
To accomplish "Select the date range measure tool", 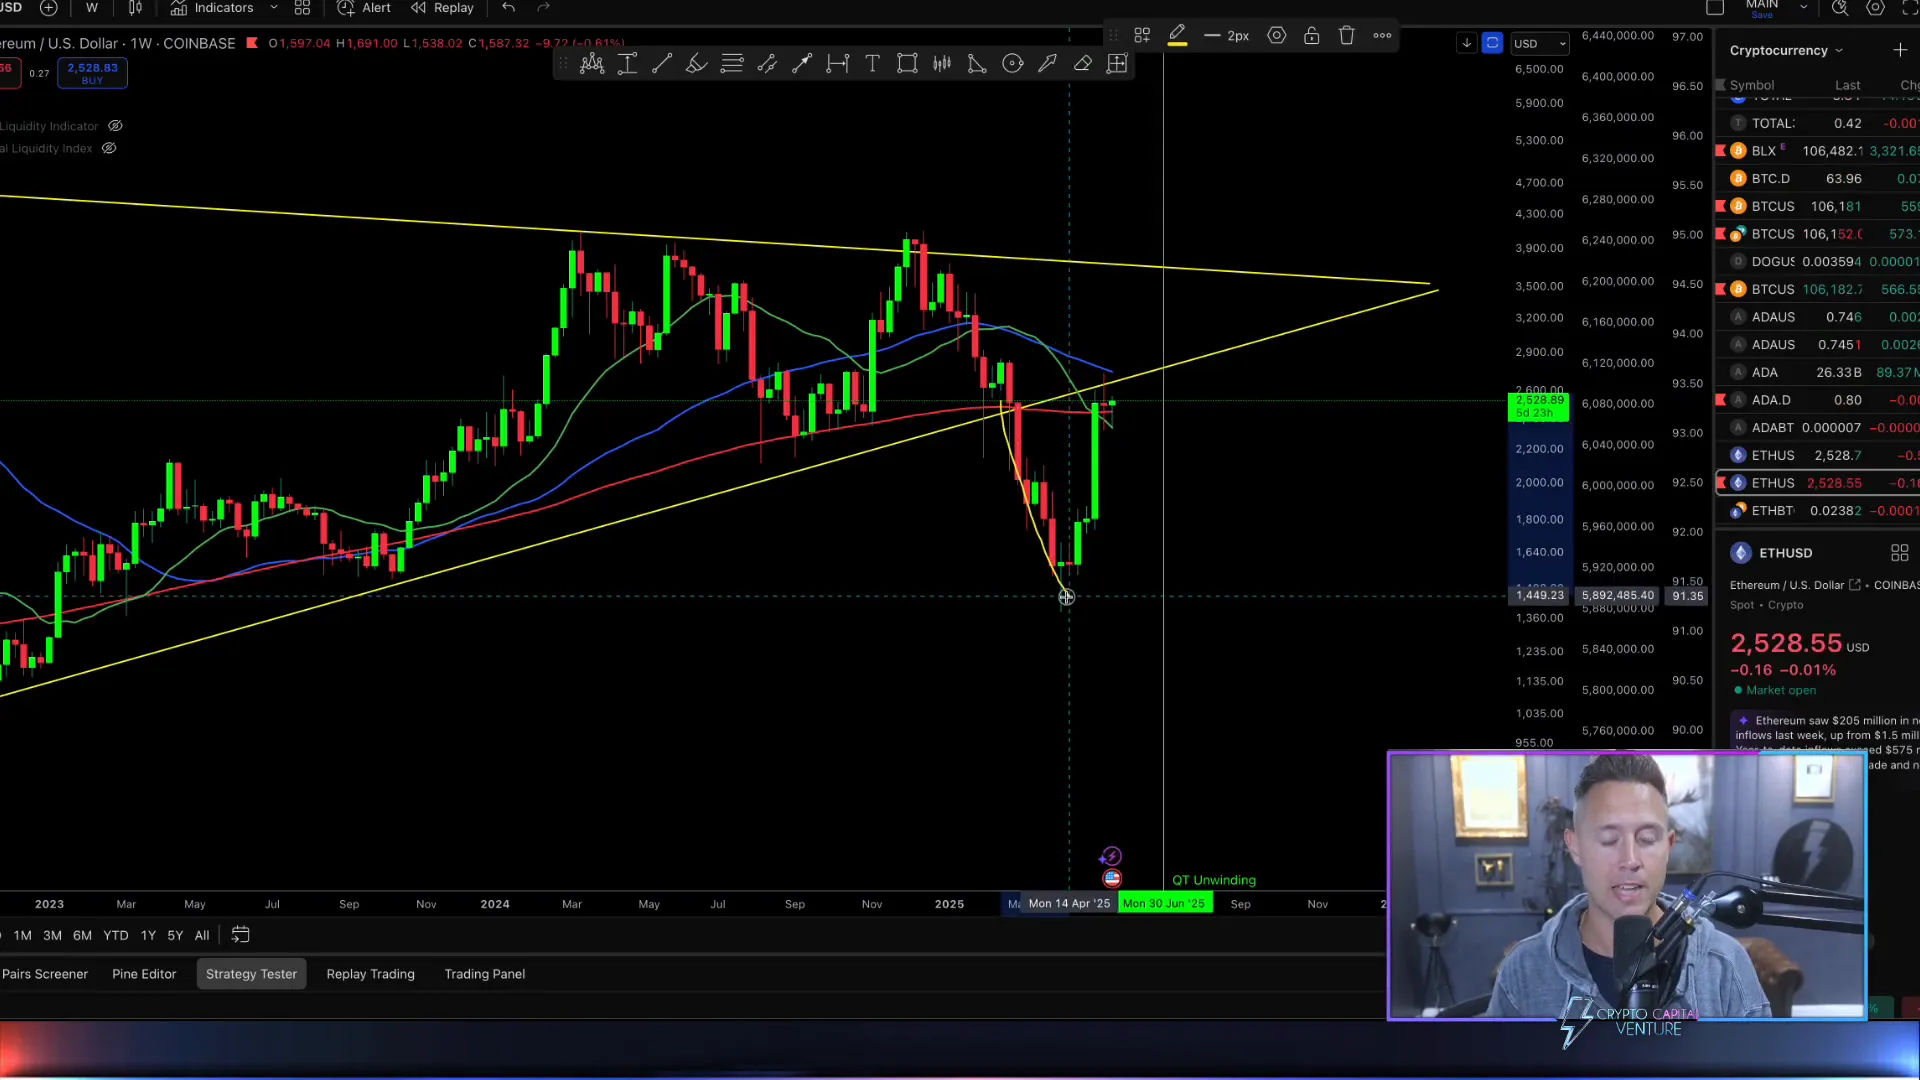I will (x=838, y=64).
